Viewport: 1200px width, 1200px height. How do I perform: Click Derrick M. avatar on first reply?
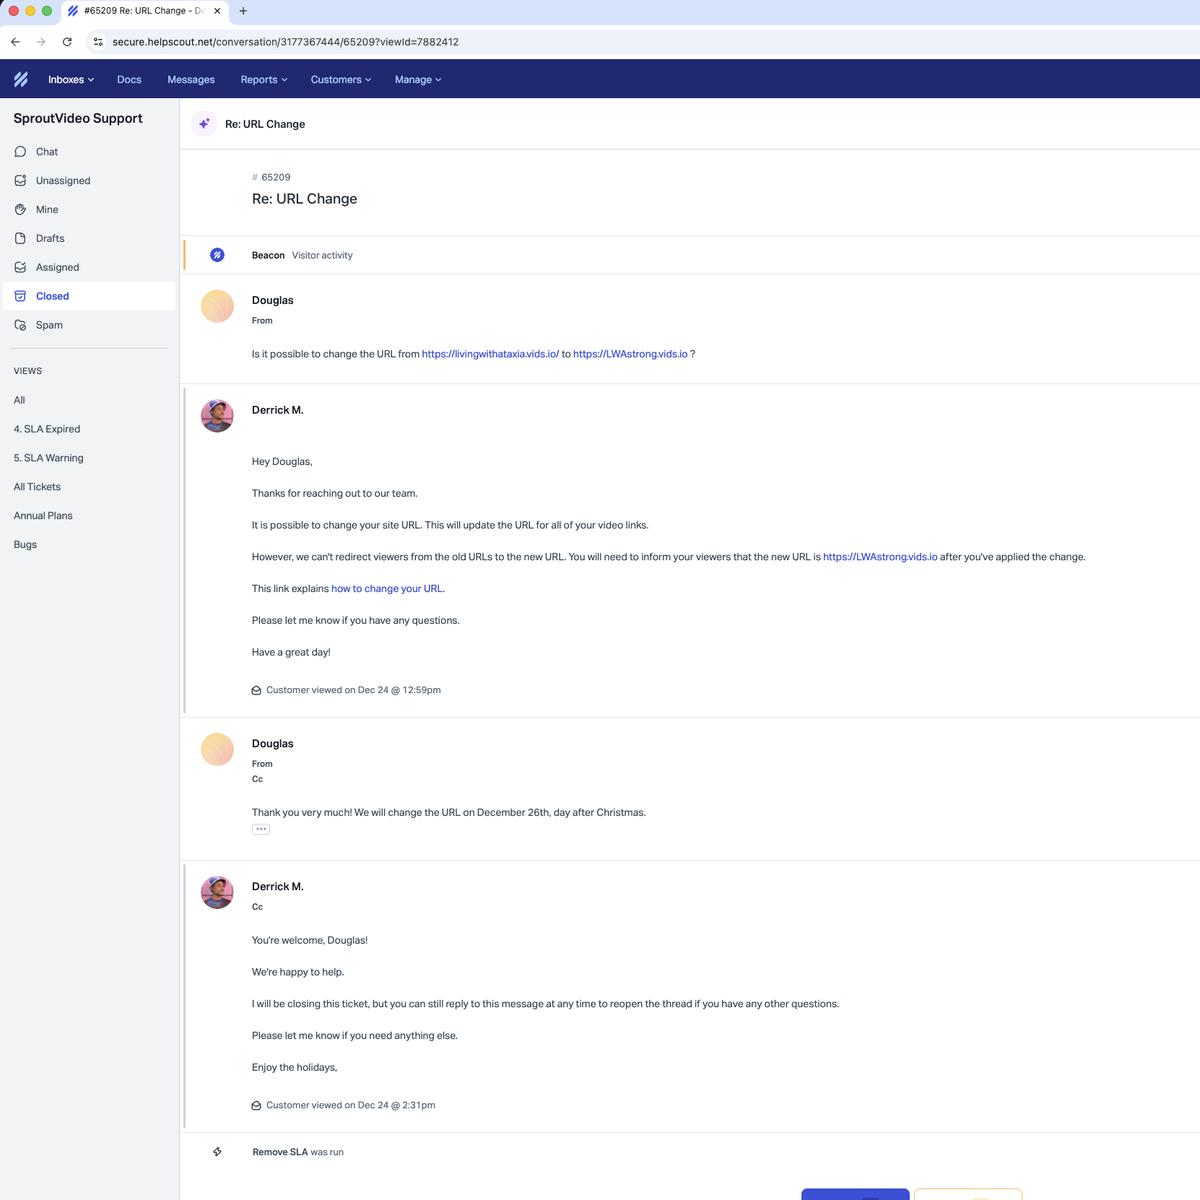point(217,416)
